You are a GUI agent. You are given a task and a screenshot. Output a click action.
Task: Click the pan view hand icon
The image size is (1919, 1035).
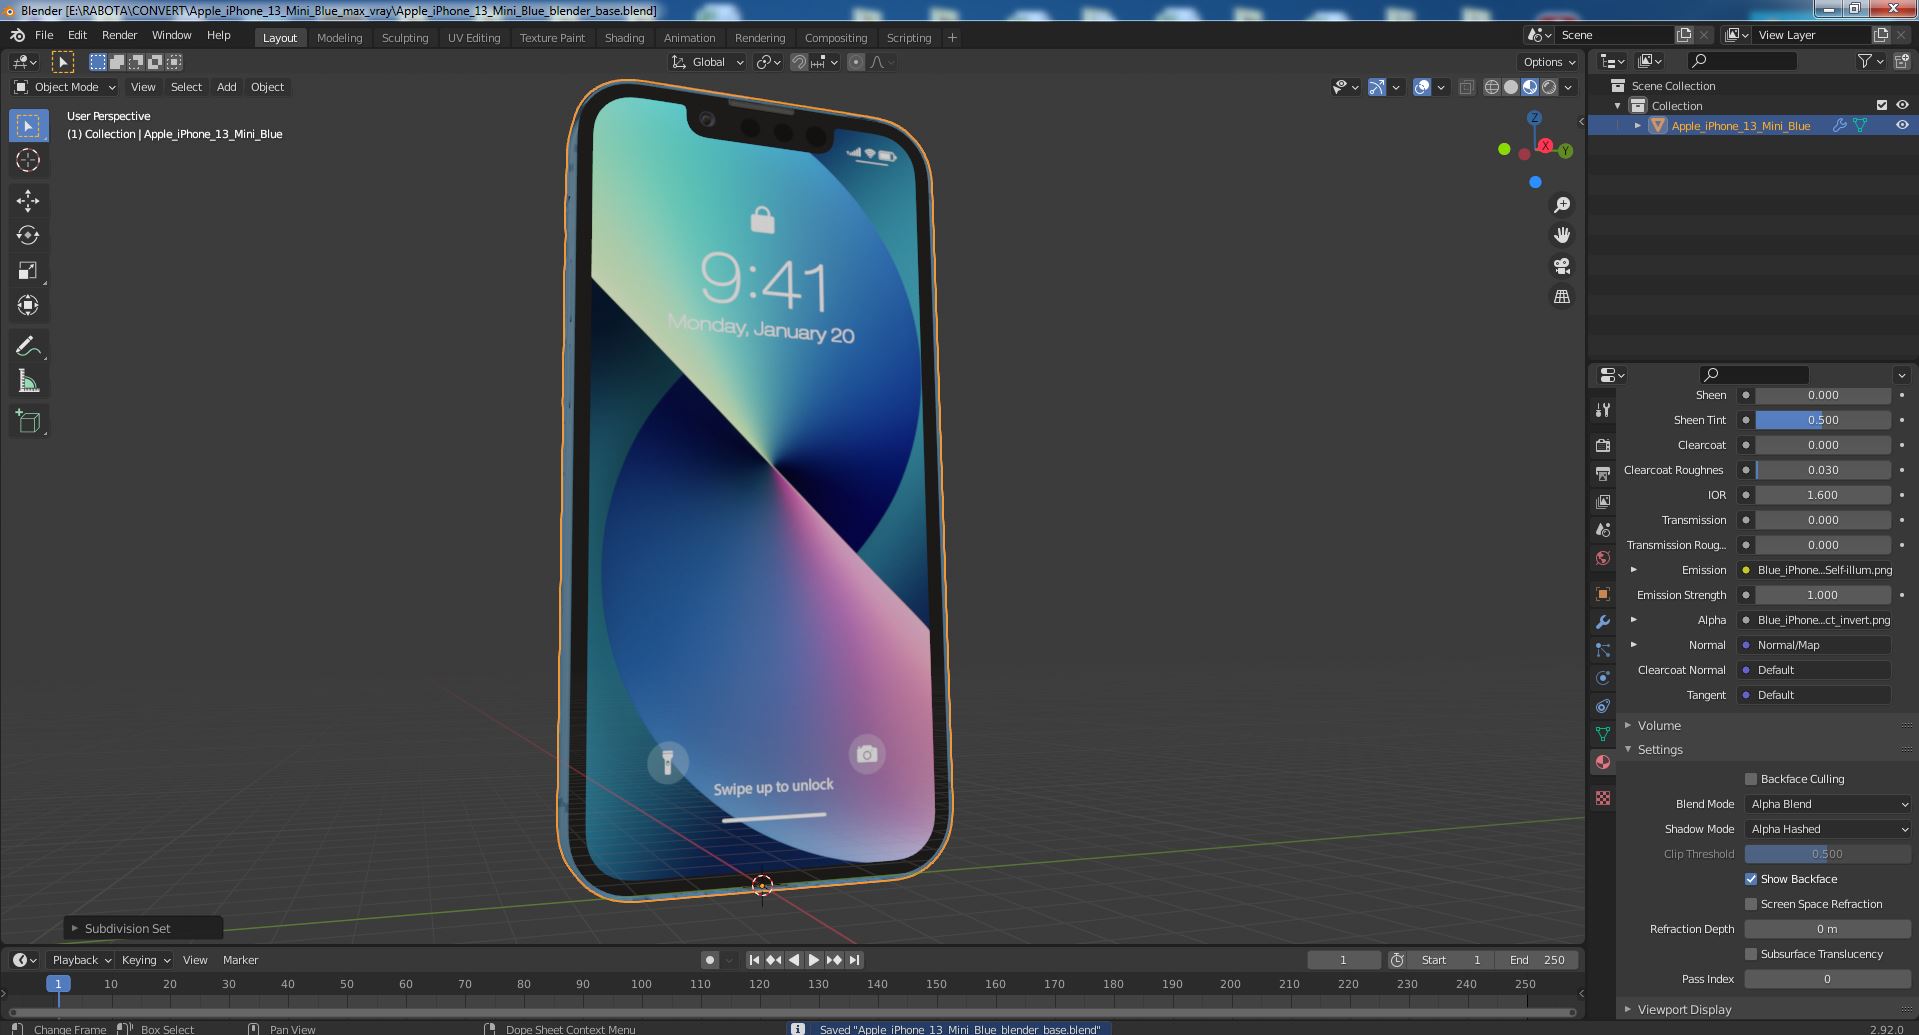point(1561,235)
